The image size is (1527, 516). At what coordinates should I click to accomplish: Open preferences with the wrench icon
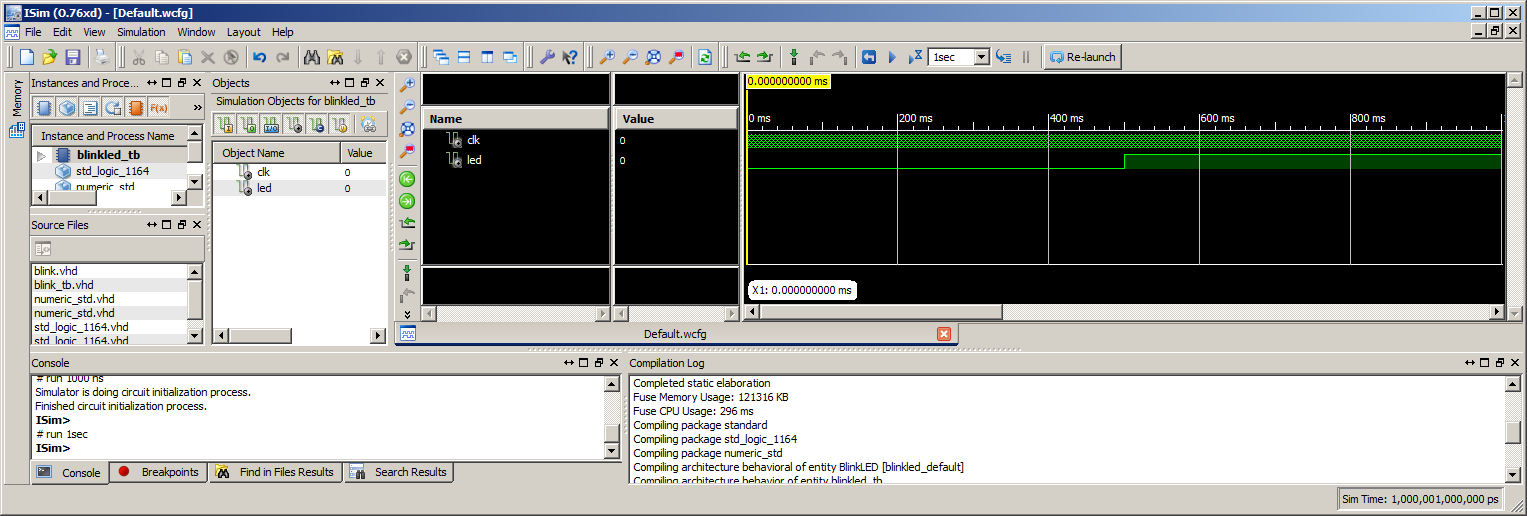[547, 57]
